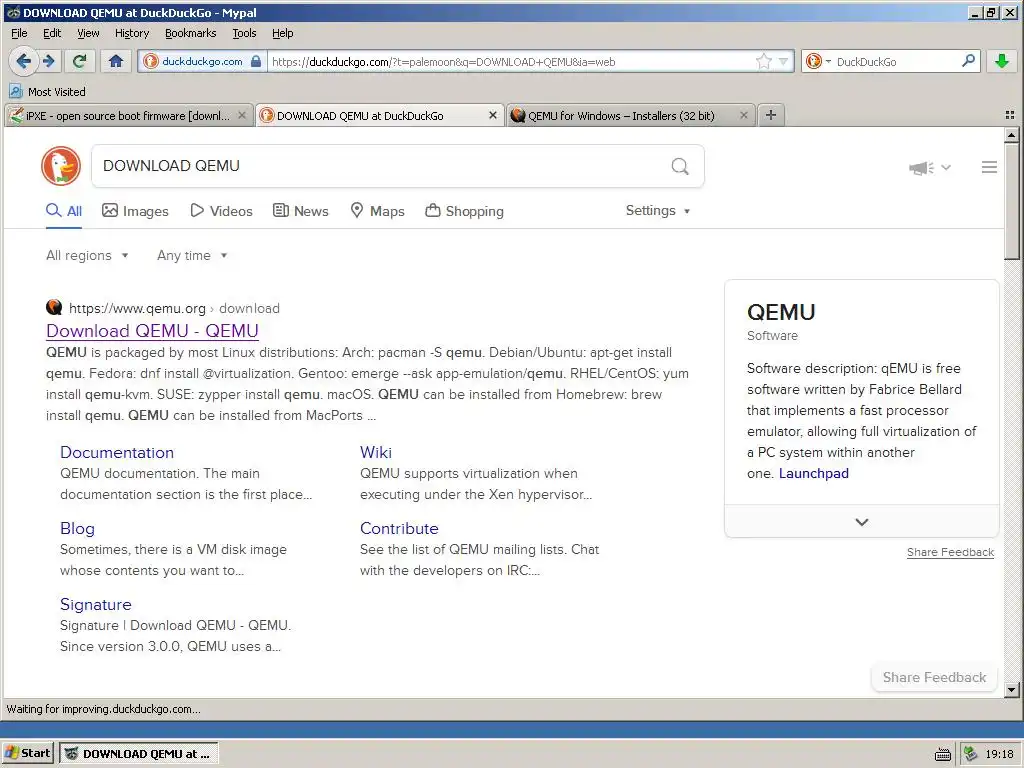The image size is (1024, 768).
Task: Open the https://www.qemu.org result URL
Action: click(x=137, y=308)
